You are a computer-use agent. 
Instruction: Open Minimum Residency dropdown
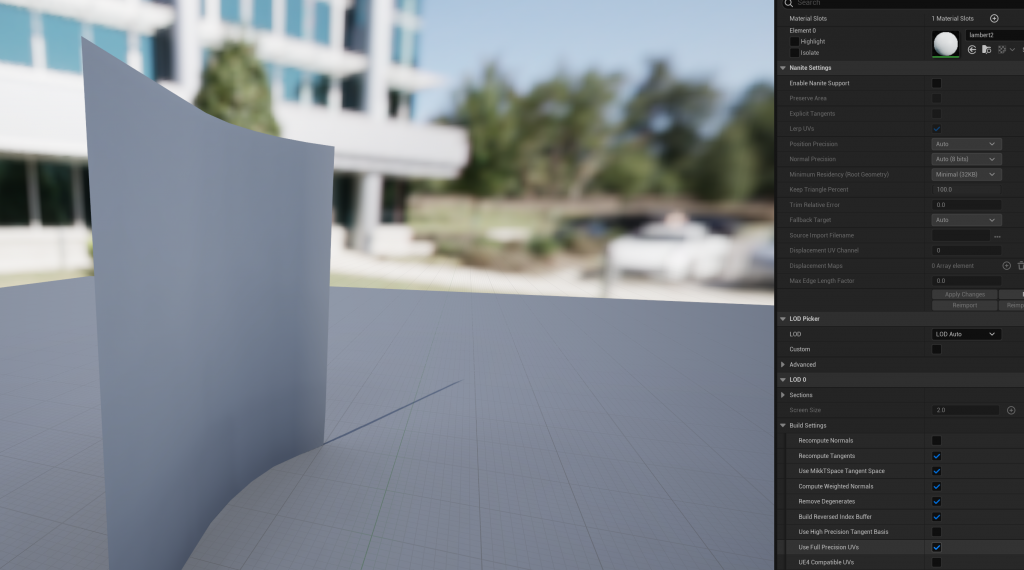click(966, 174)
